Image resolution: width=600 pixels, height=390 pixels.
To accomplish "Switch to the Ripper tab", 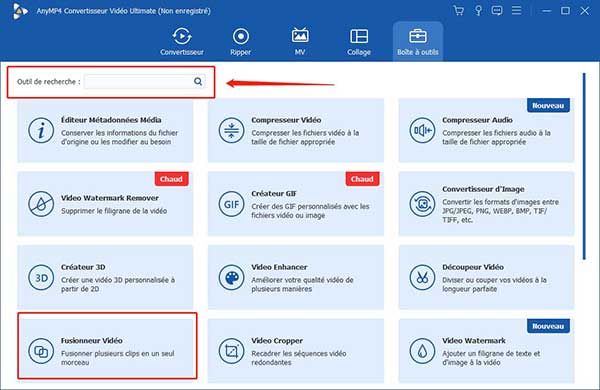I will point(240,41).
